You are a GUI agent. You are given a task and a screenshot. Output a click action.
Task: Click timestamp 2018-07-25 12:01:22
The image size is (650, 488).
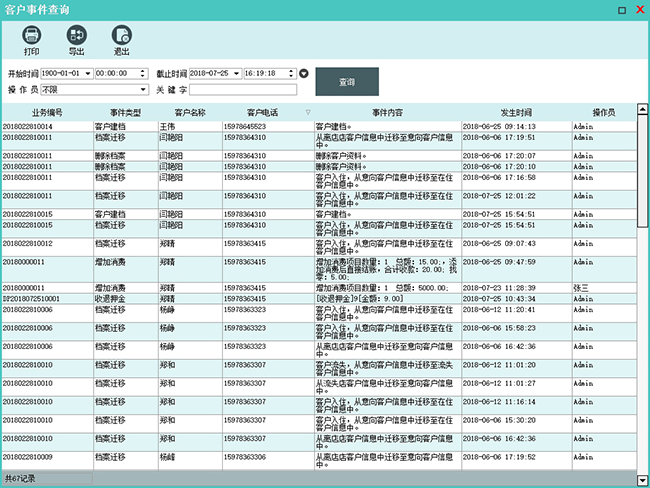coord(499,196)
